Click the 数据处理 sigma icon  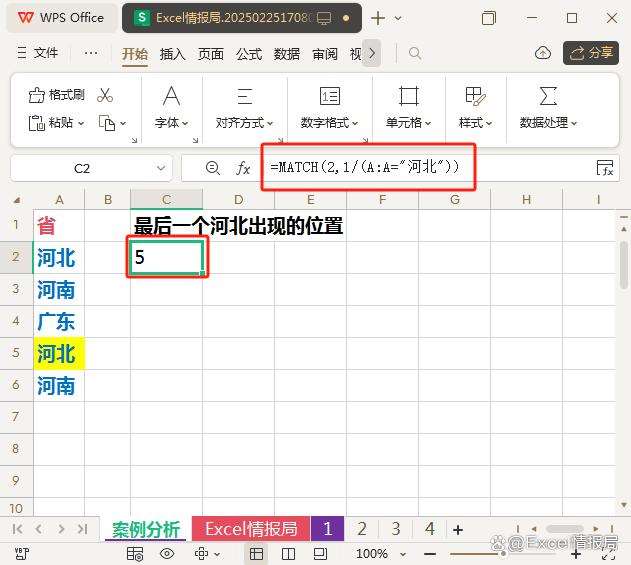[x=548, y=96]
